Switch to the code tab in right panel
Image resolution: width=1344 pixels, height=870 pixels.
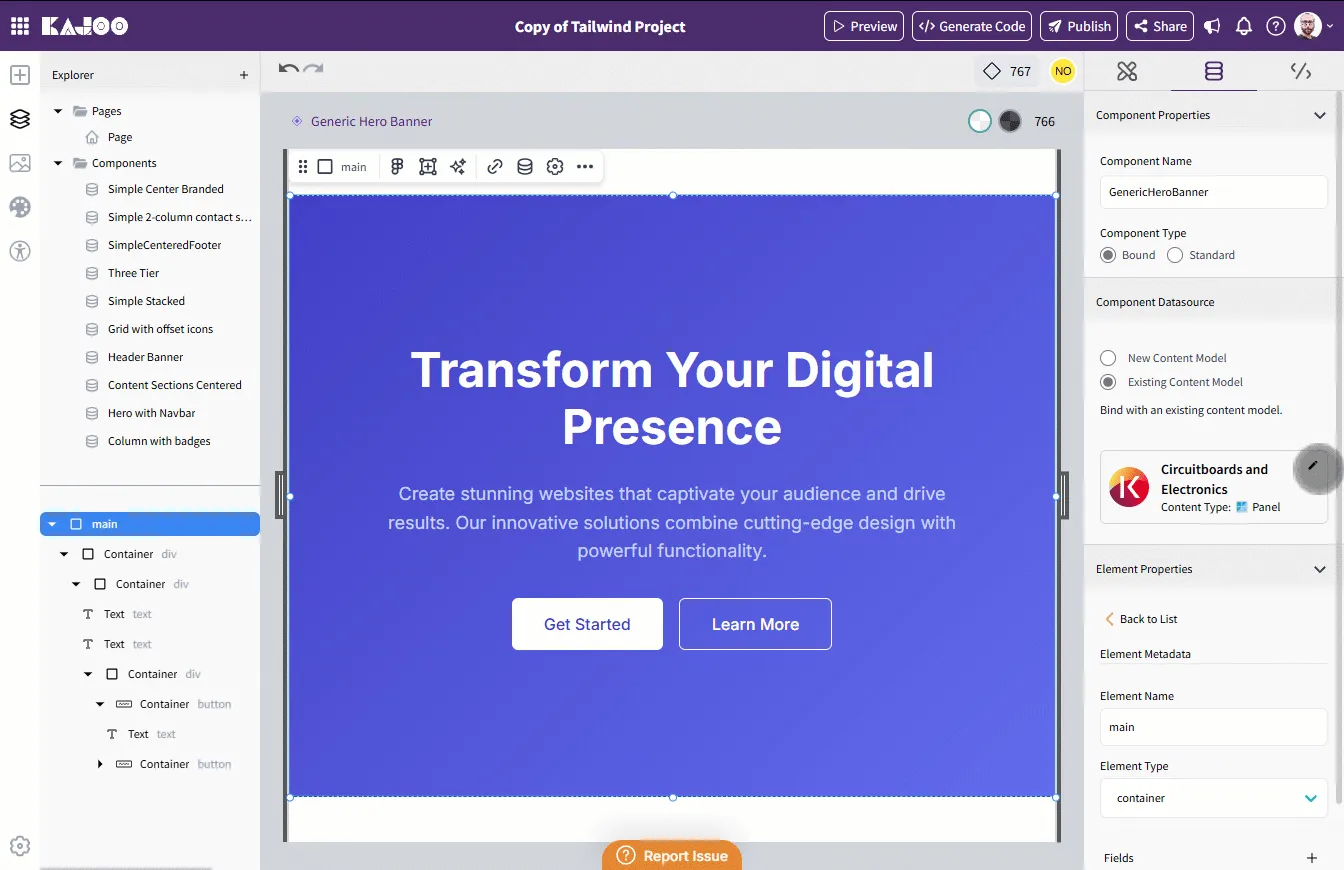pyautogui.click(x=1300, y=71)
